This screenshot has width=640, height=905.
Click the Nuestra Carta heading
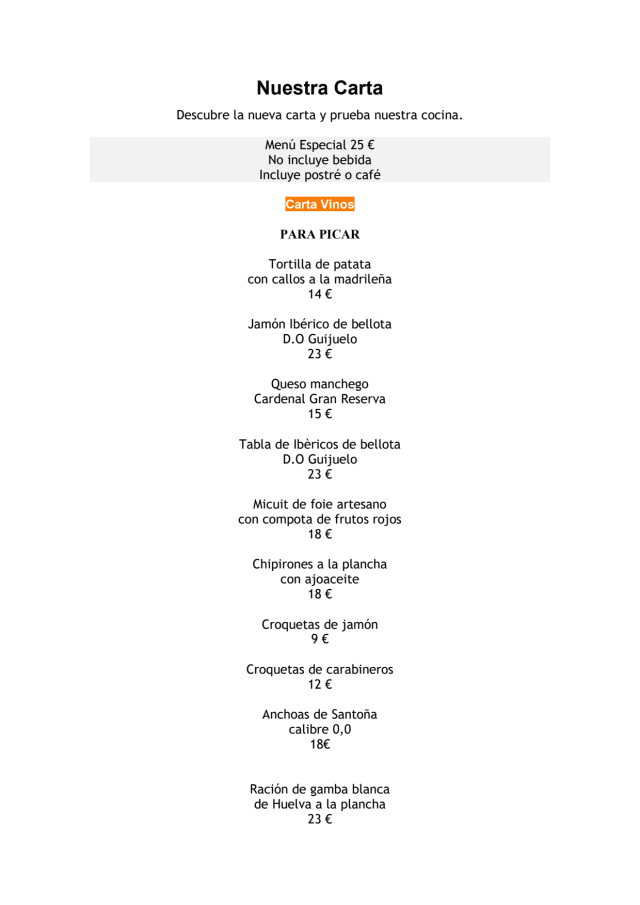tap(319, 89)
